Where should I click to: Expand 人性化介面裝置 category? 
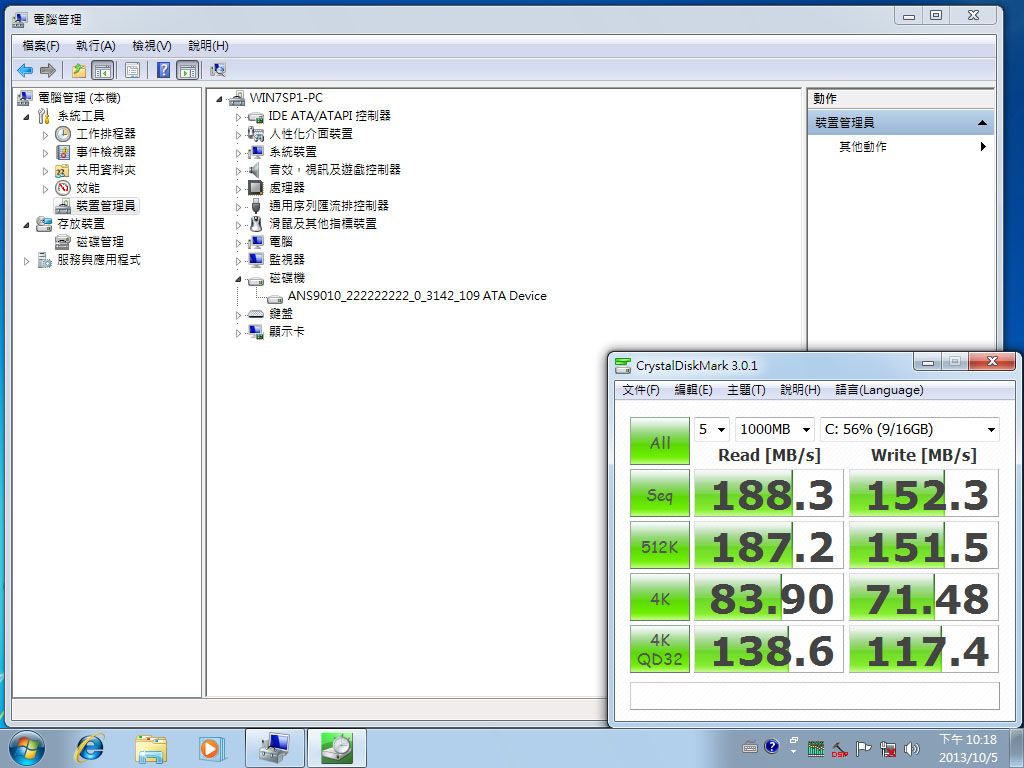click(x=238, y=135)
